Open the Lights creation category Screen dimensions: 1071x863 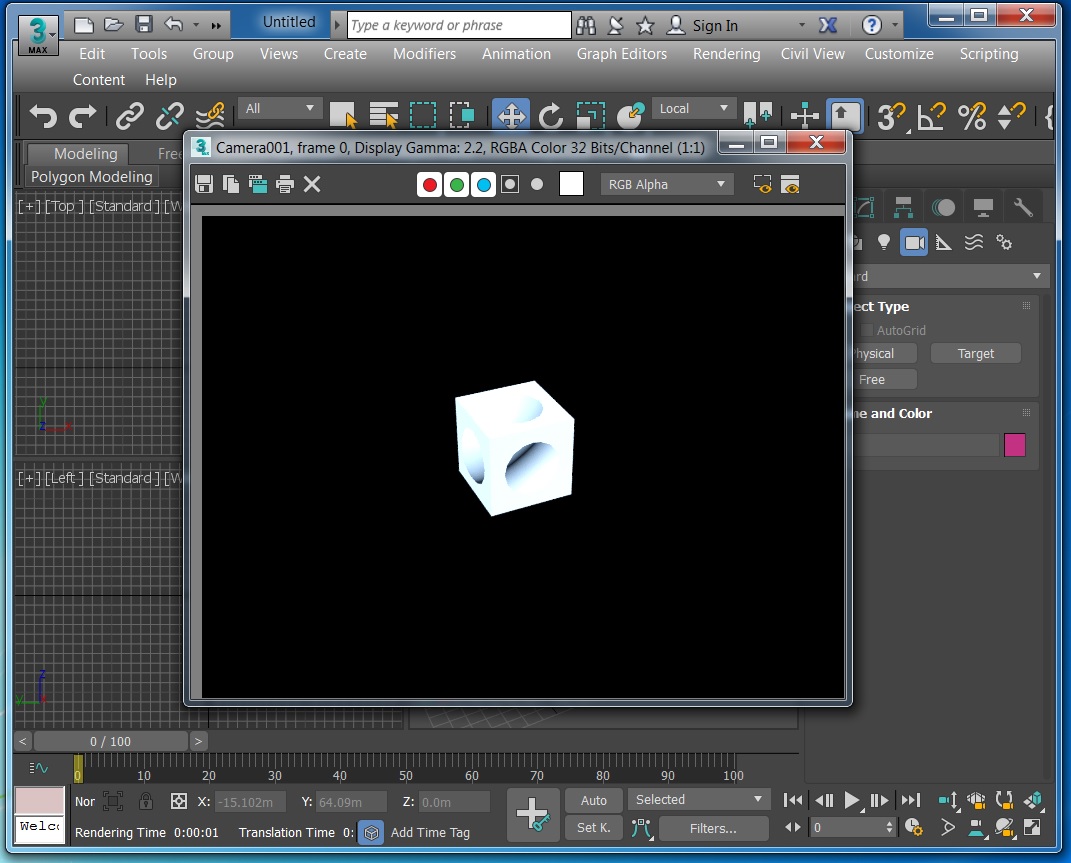click(884, 242)
